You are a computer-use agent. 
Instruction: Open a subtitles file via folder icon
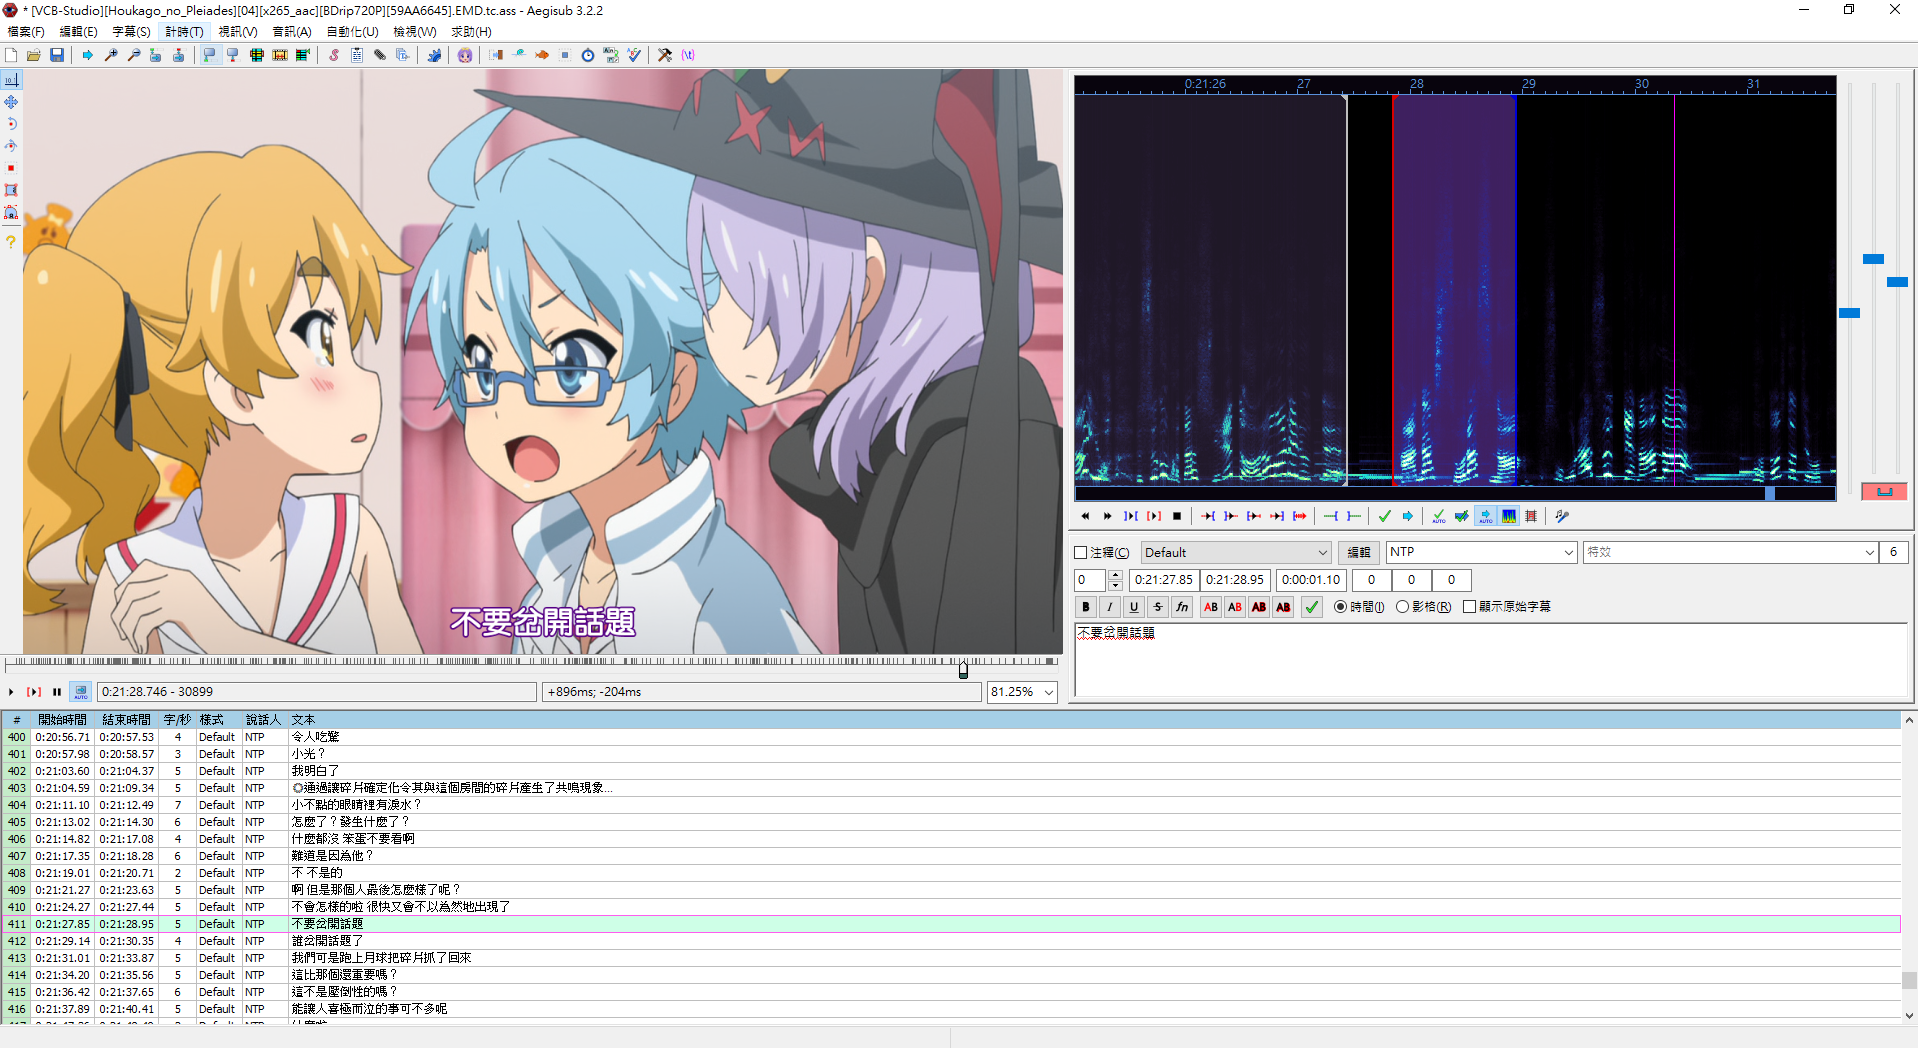coord(34,55)
